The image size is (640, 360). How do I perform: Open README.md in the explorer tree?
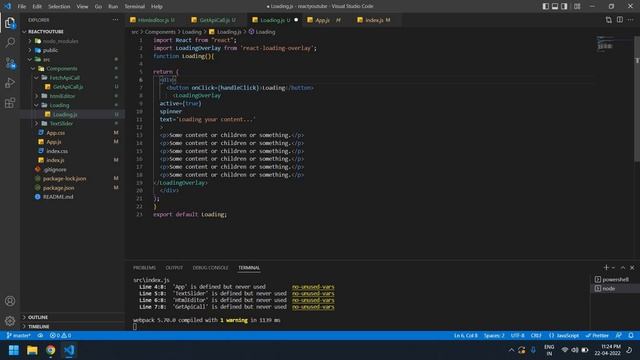pyautogui.click(x=58, y=197)
